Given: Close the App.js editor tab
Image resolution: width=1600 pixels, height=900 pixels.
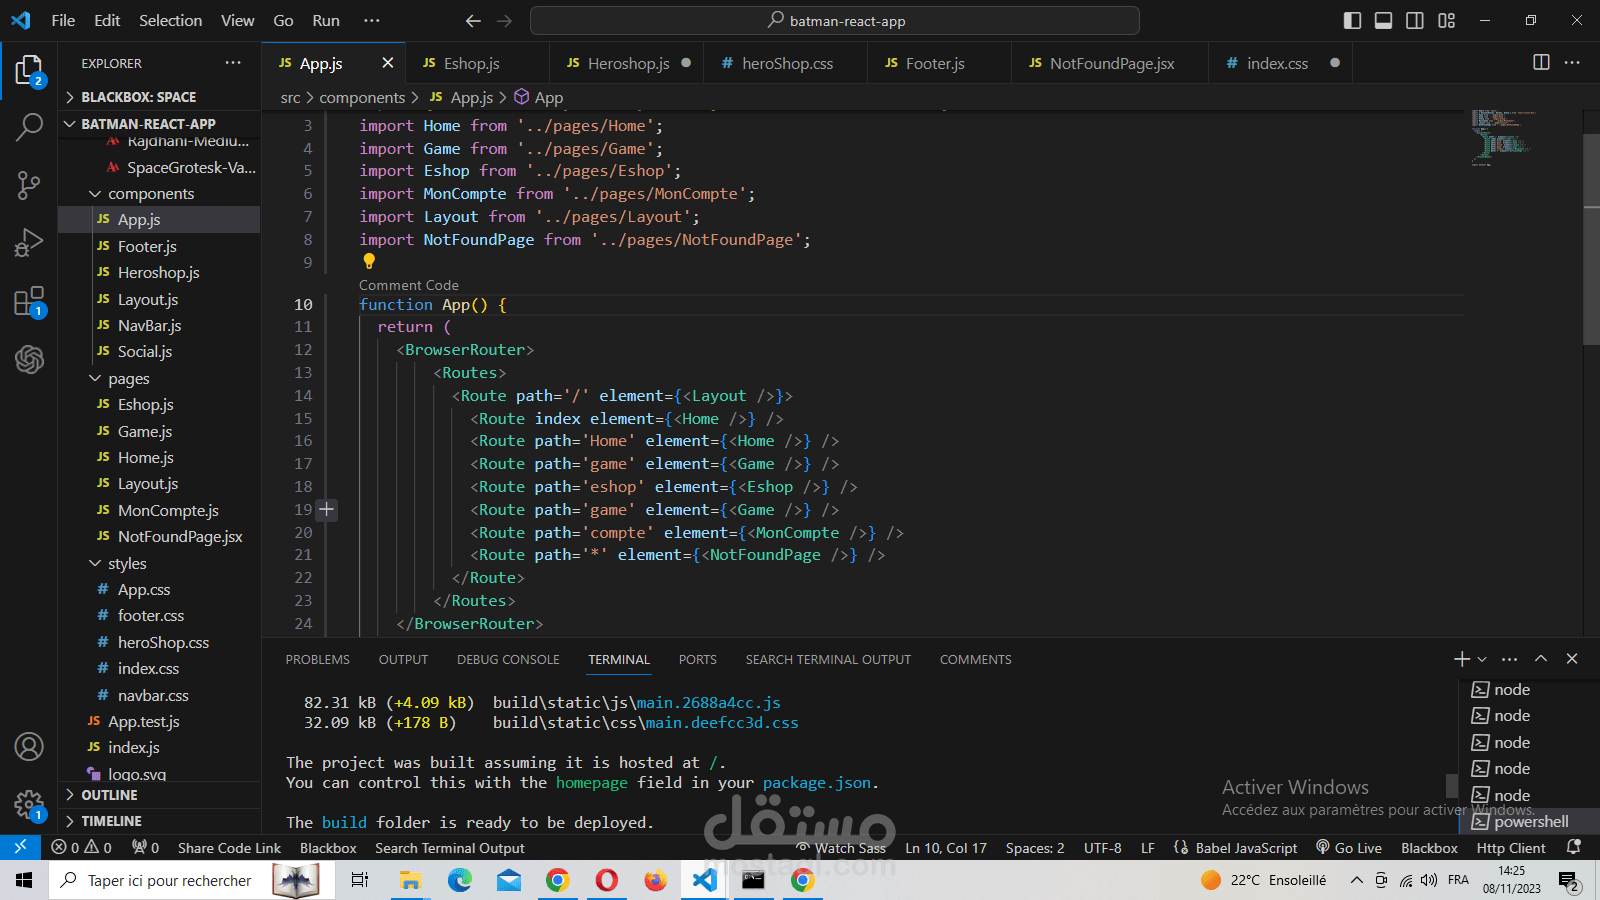Looking at the screenshot, I should tap(388, 63).
